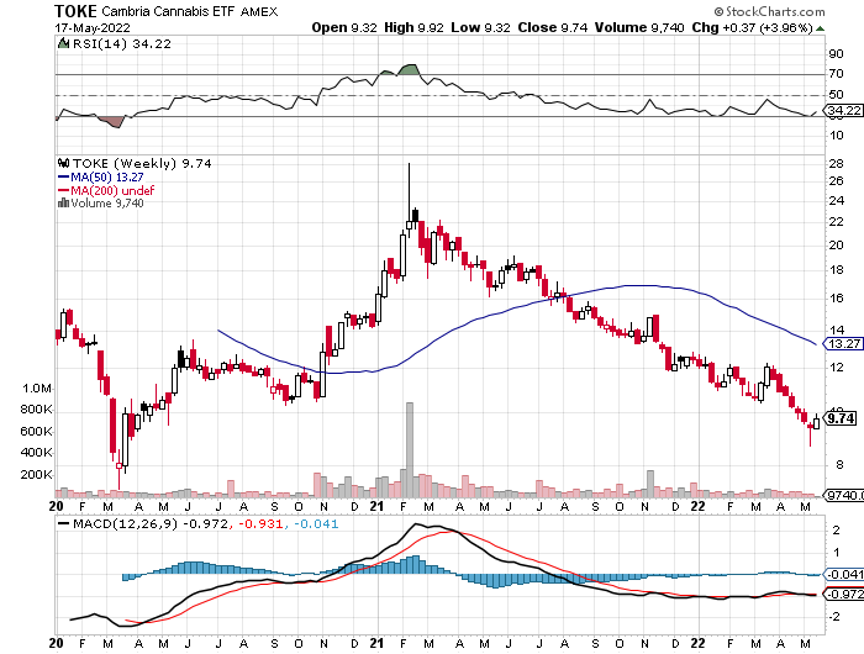Click the -0.041 histogram value tag
Image resolution: width=864 pixels, height=654 pixels.
(x=839, y=574)
